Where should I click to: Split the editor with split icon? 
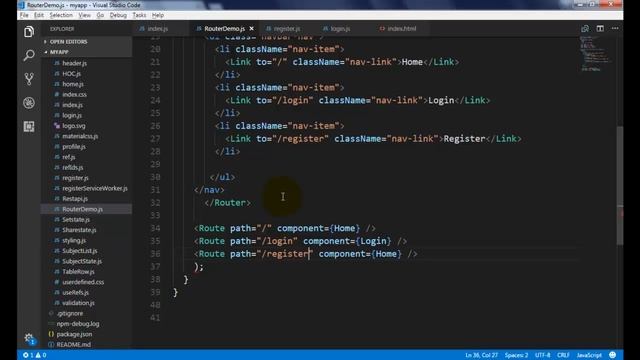tap(600, 29)
